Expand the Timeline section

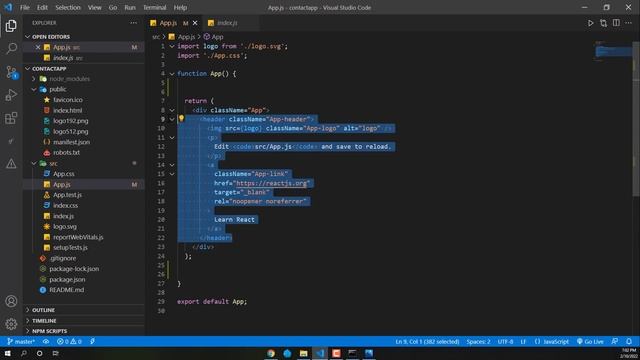44,321
